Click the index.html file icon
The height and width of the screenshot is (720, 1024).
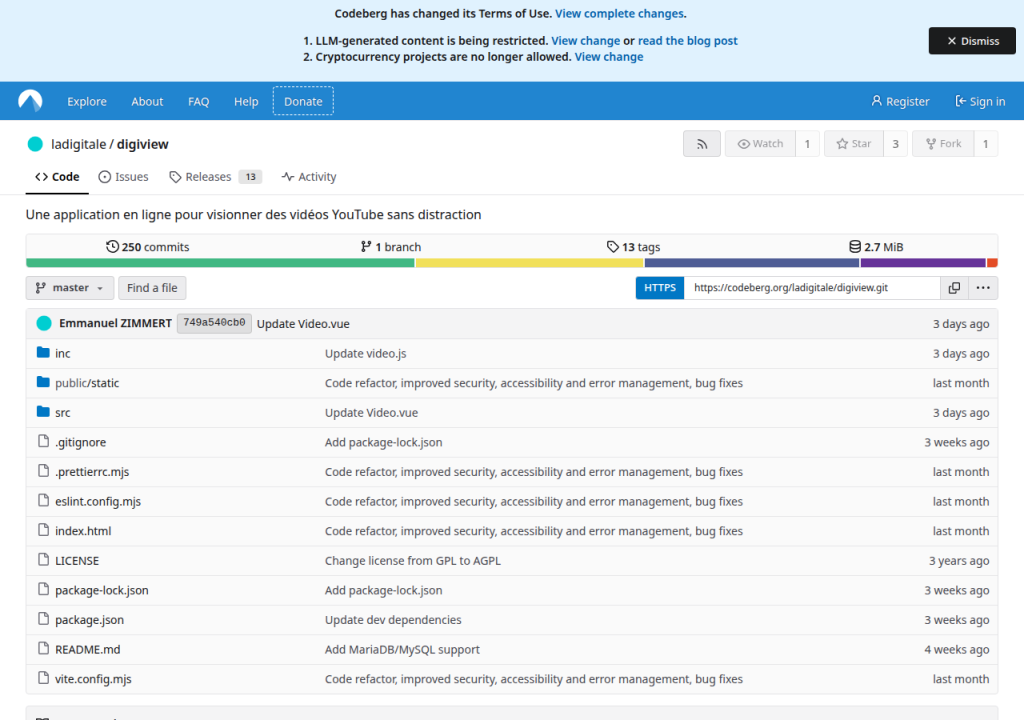click(x=44, y=530)
